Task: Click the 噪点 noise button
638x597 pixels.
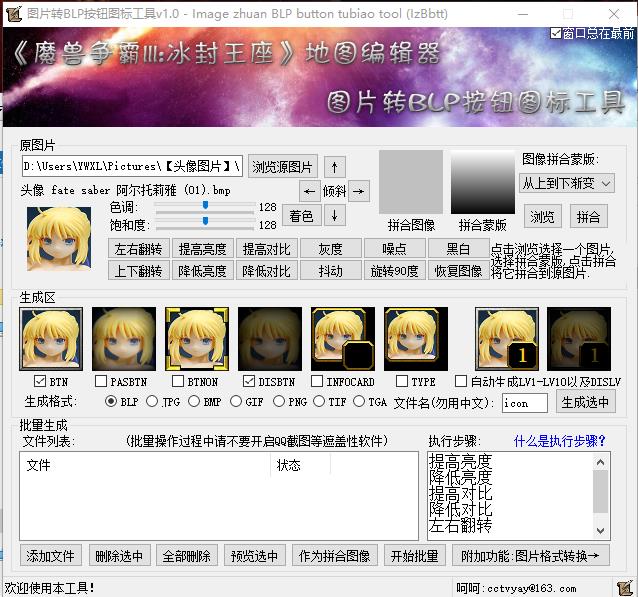Action: tap(395, 249)
